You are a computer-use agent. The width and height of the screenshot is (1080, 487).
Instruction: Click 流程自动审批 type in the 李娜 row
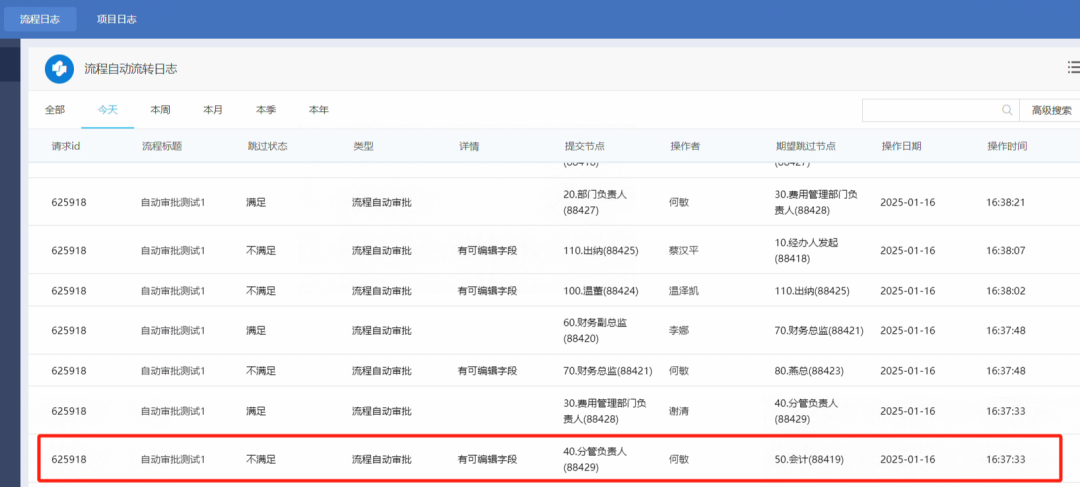point(382,331)
